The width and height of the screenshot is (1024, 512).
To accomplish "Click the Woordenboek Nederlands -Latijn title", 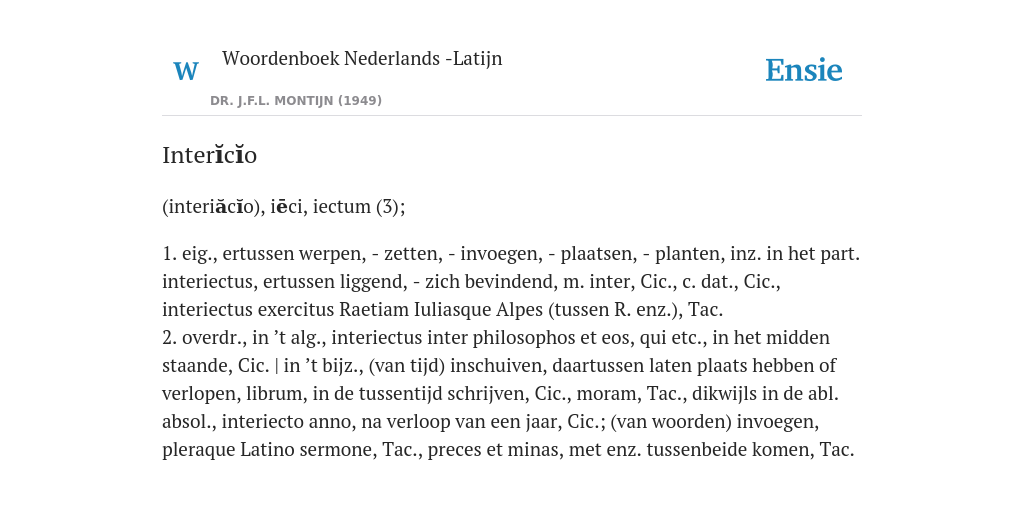I will [x=362, y=58].
